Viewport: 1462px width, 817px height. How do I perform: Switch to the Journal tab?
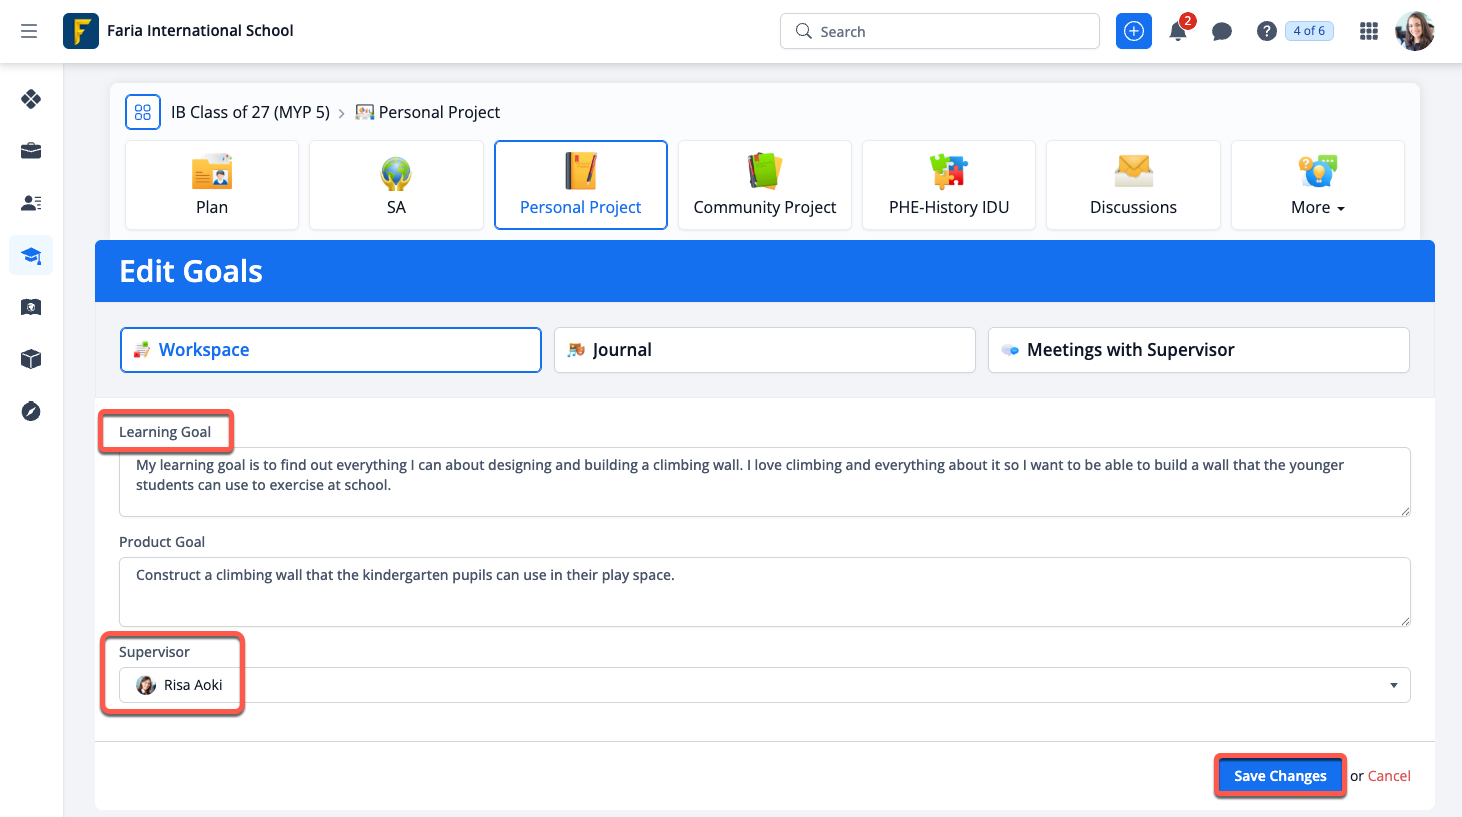point(764,350)
